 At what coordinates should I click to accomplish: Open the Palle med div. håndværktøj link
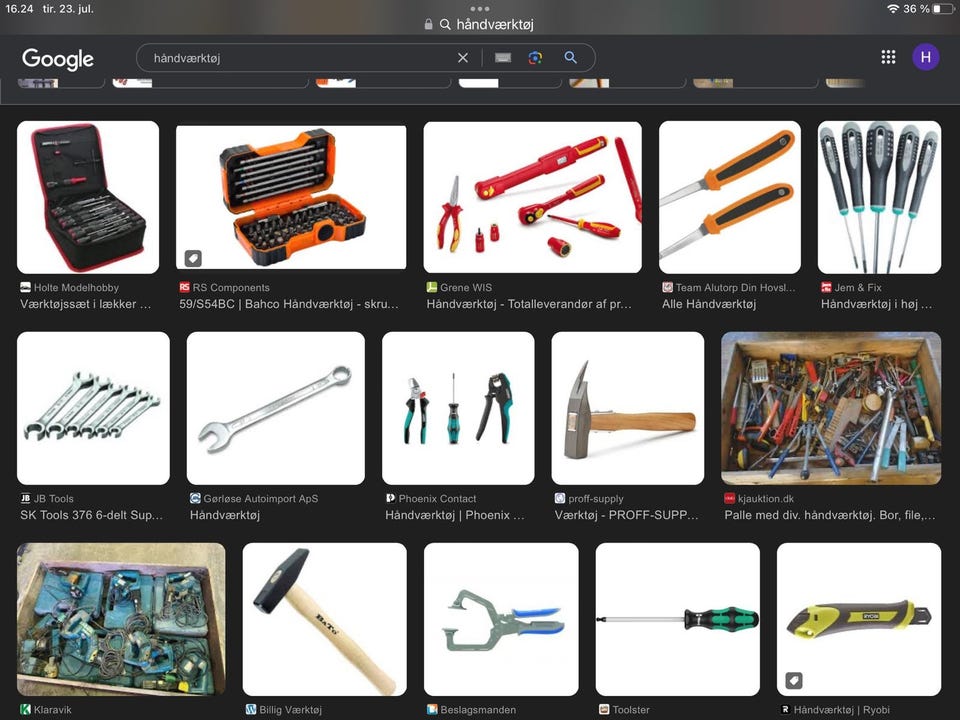(830, 515)
